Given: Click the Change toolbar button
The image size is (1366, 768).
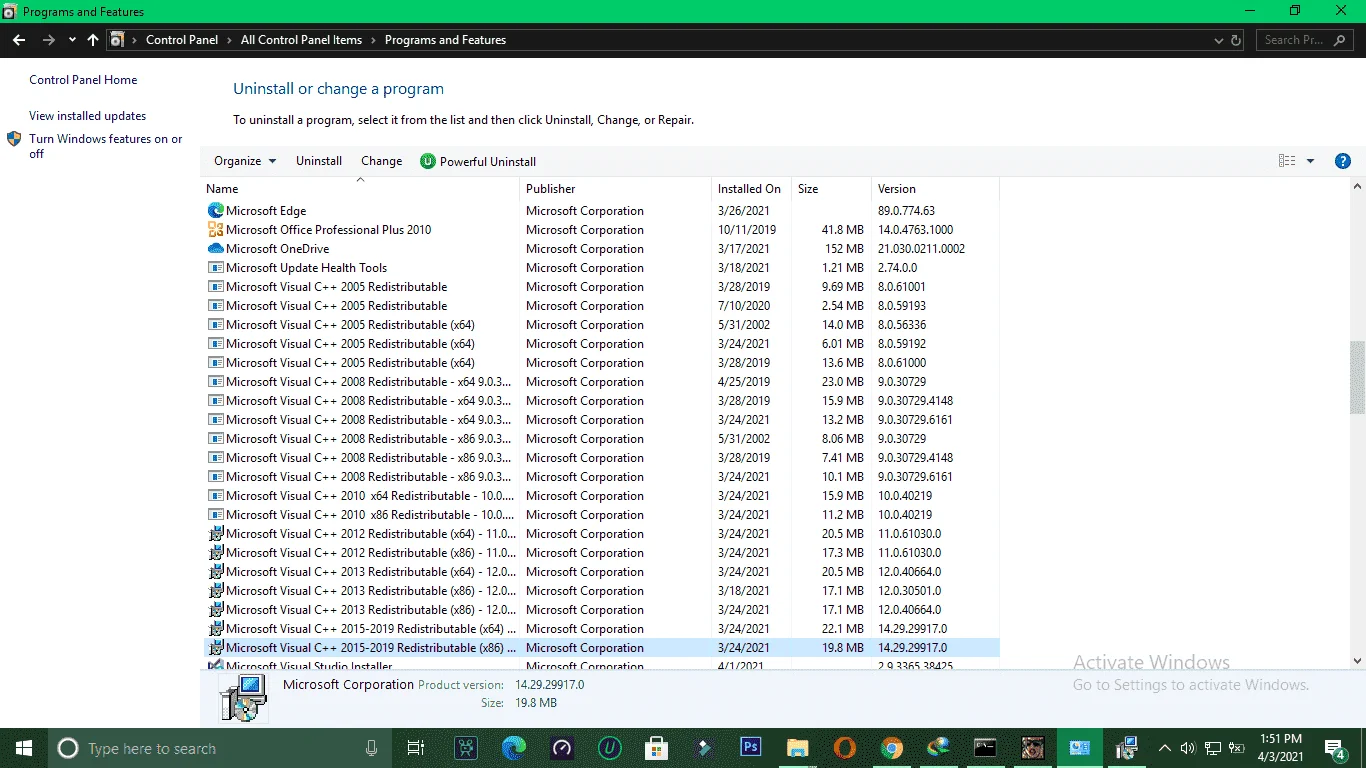Looking at the screenshot, I should [x=381, y=161].
